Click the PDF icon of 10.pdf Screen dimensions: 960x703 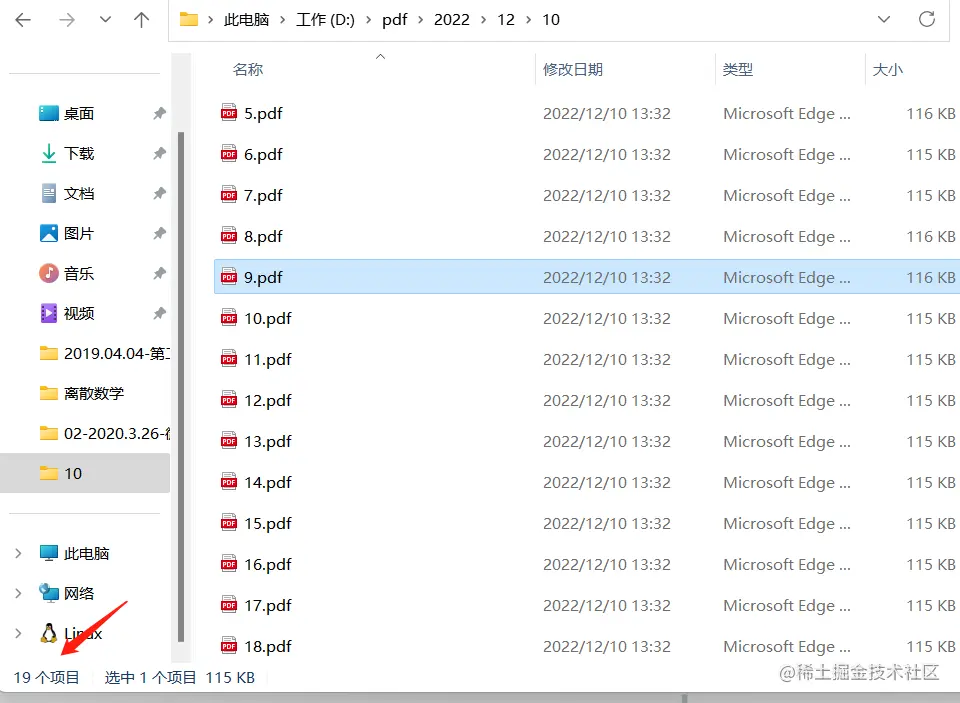229,318
